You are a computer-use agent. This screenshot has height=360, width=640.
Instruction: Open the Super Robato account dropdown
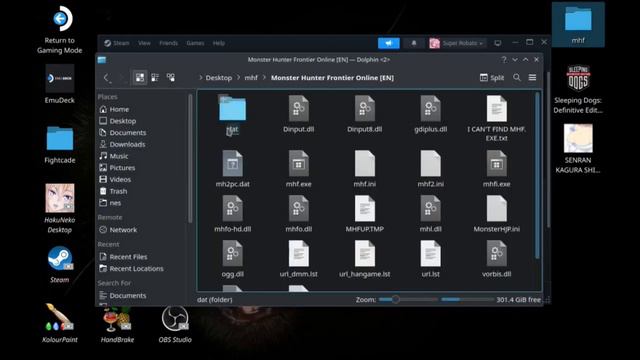click(458, 43)
